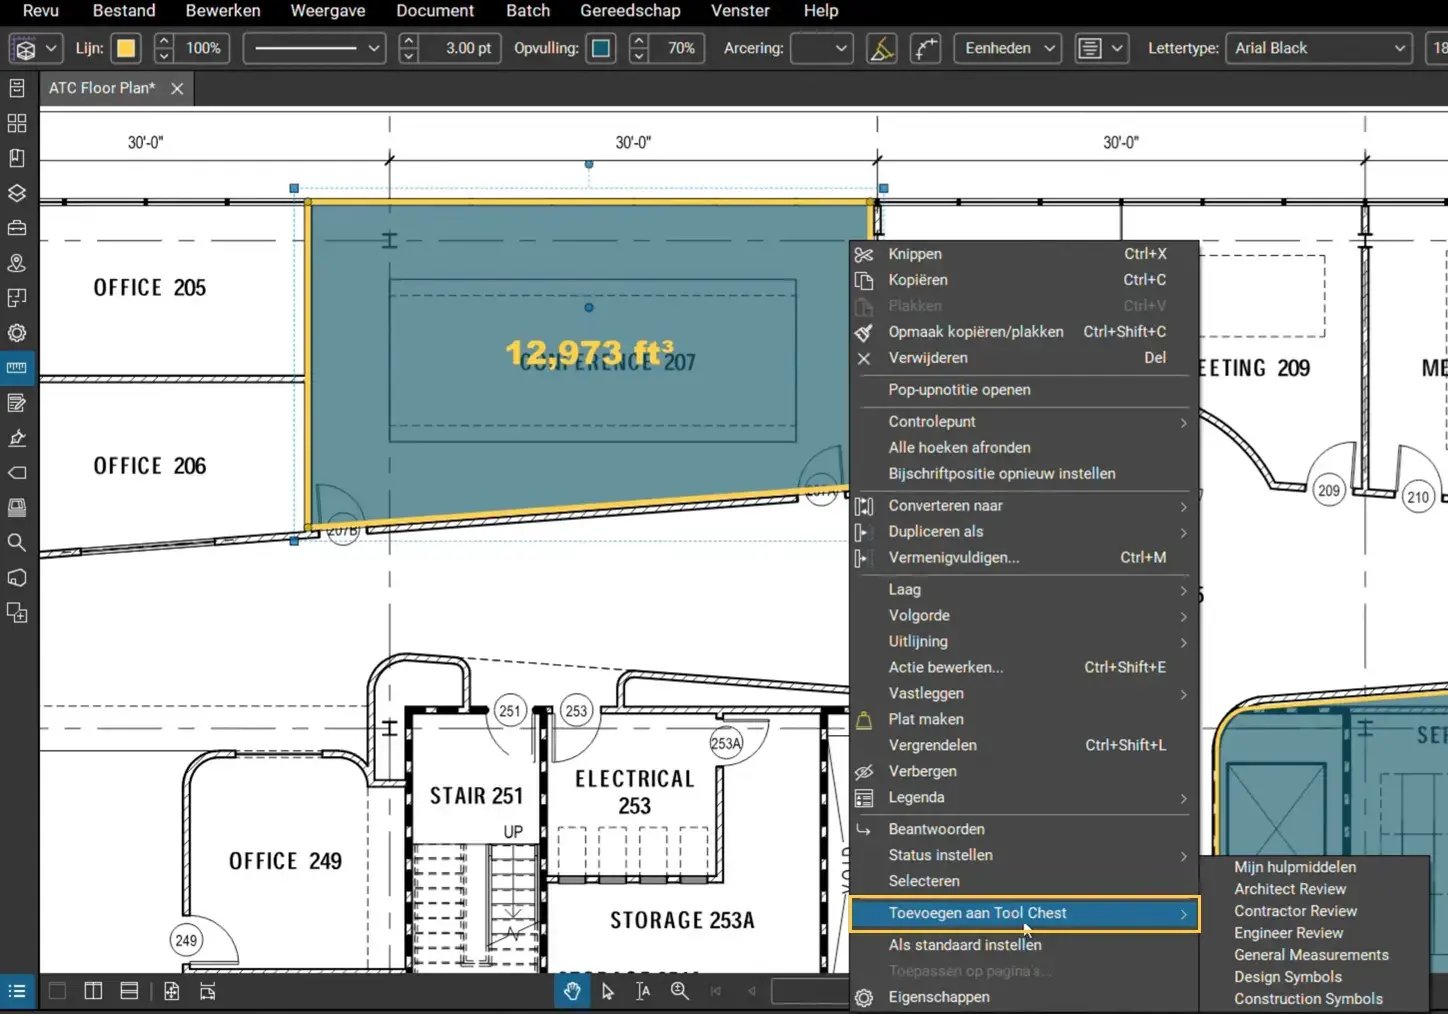Open the Thumbnails panel icon
Image resolution: width=1448 pixels, height=1014 pixels.
(17, 123)
